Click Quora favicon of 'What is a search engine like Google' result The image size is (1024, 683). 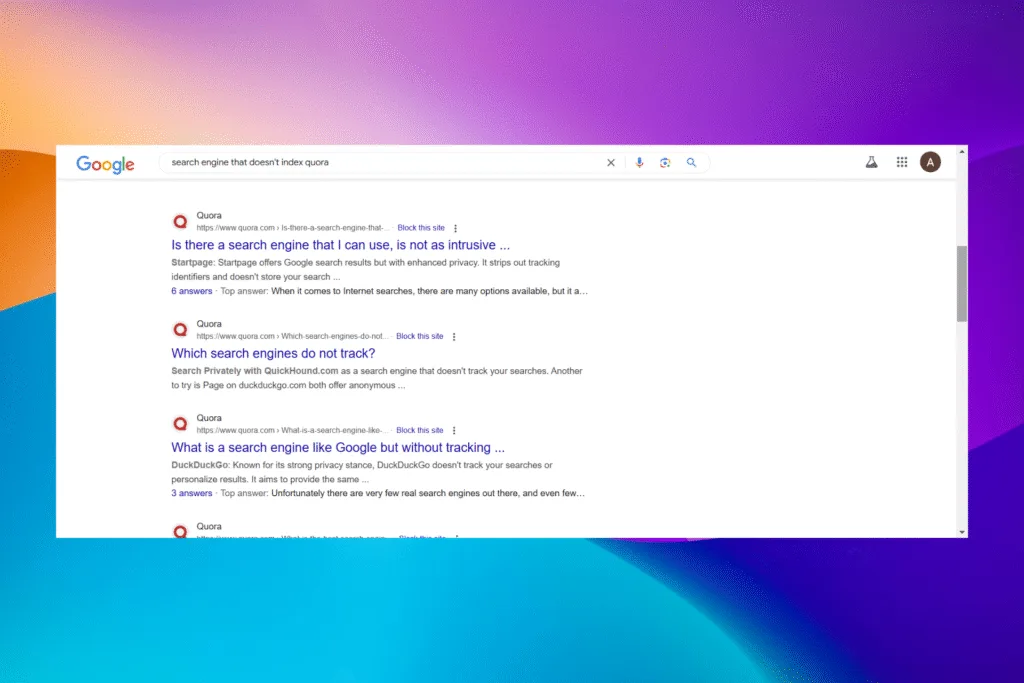180,424
